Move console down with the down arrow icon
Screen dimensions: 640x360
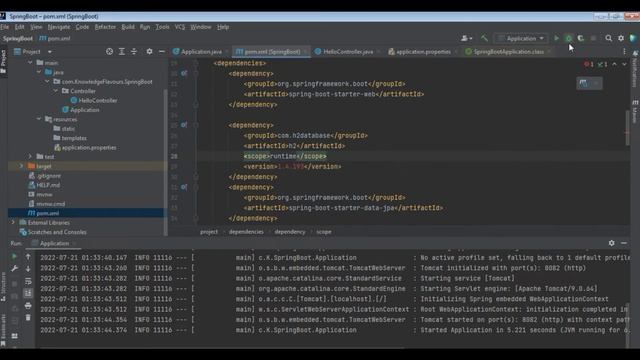tap(28, 269)
